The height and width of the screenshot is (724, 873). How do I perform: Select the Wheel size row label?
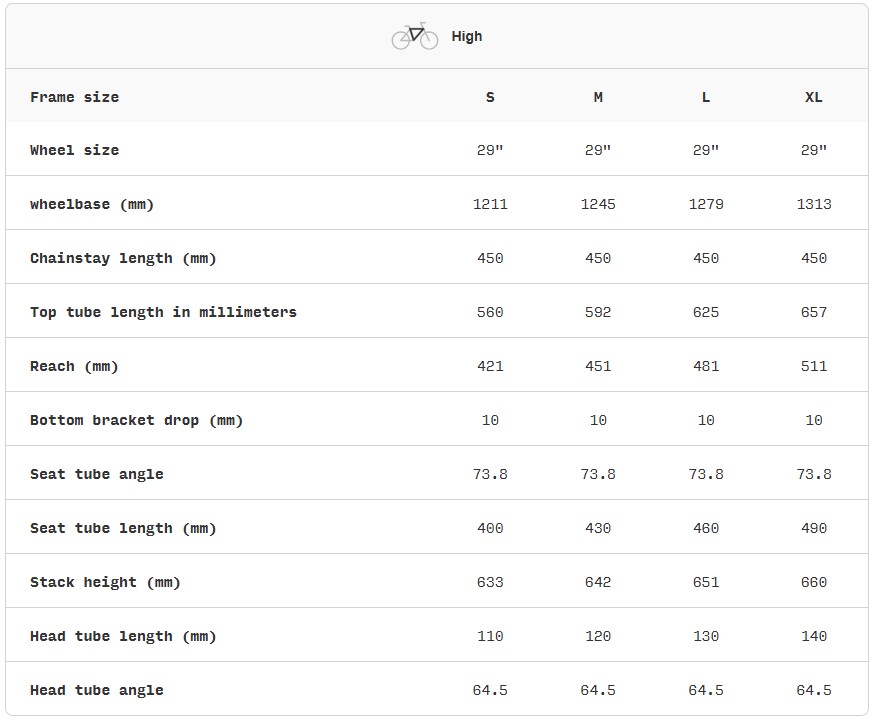75,150
